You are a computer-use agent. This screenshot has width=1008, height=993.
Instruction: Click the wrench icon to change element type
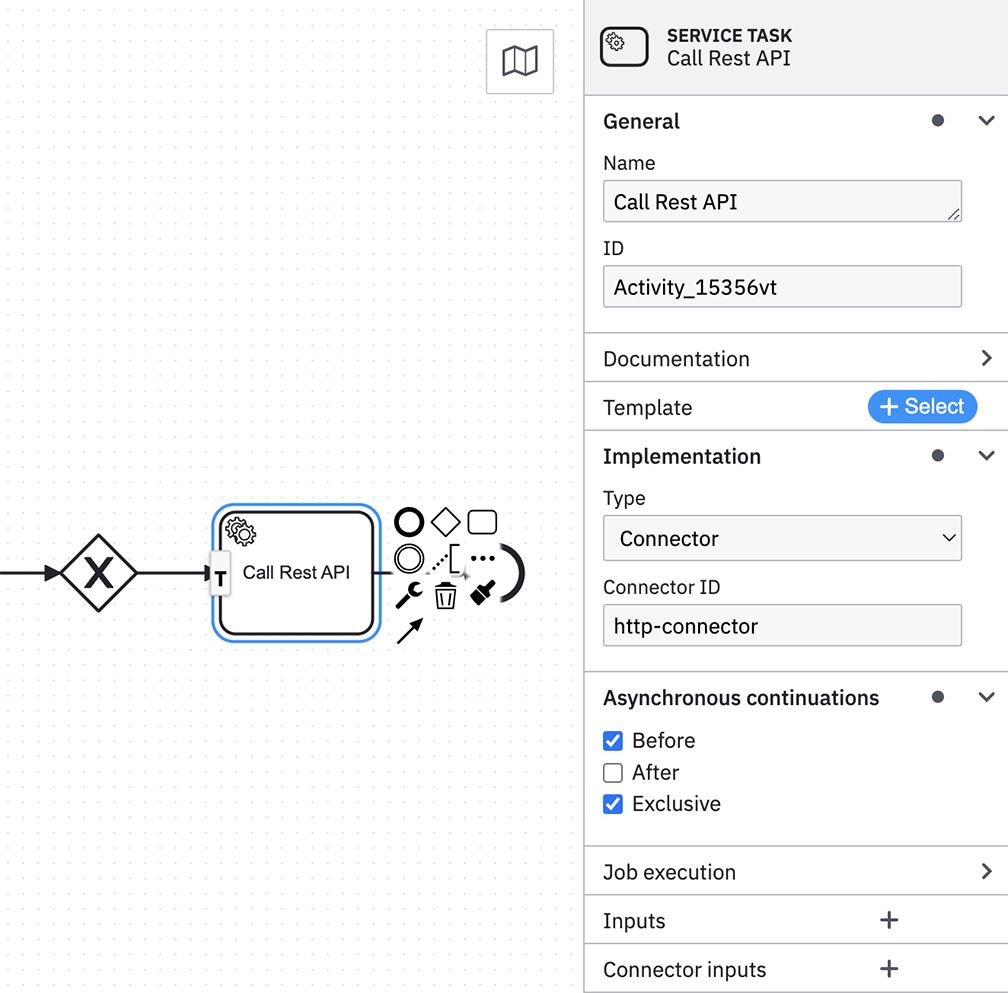409,596
